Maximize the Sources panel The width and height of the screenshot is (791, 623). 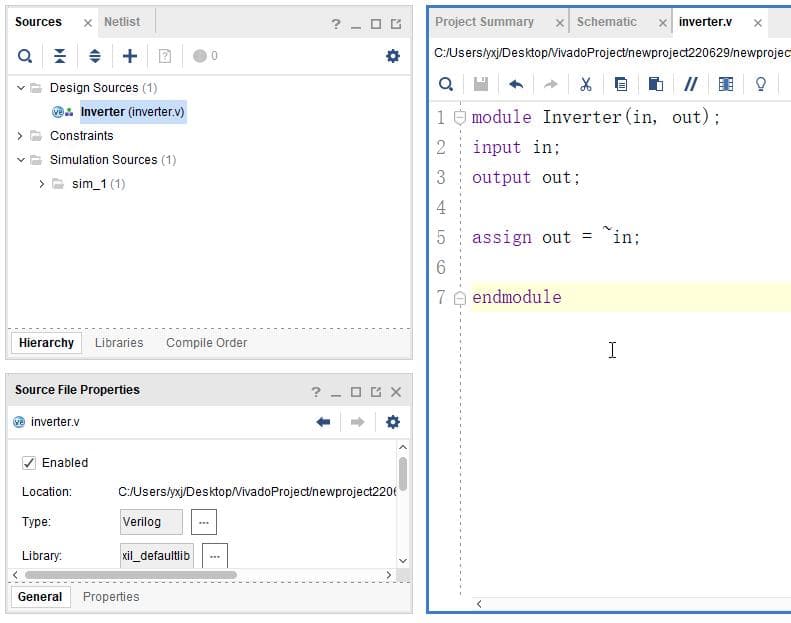pyautogui.click(x=376, y=24)
